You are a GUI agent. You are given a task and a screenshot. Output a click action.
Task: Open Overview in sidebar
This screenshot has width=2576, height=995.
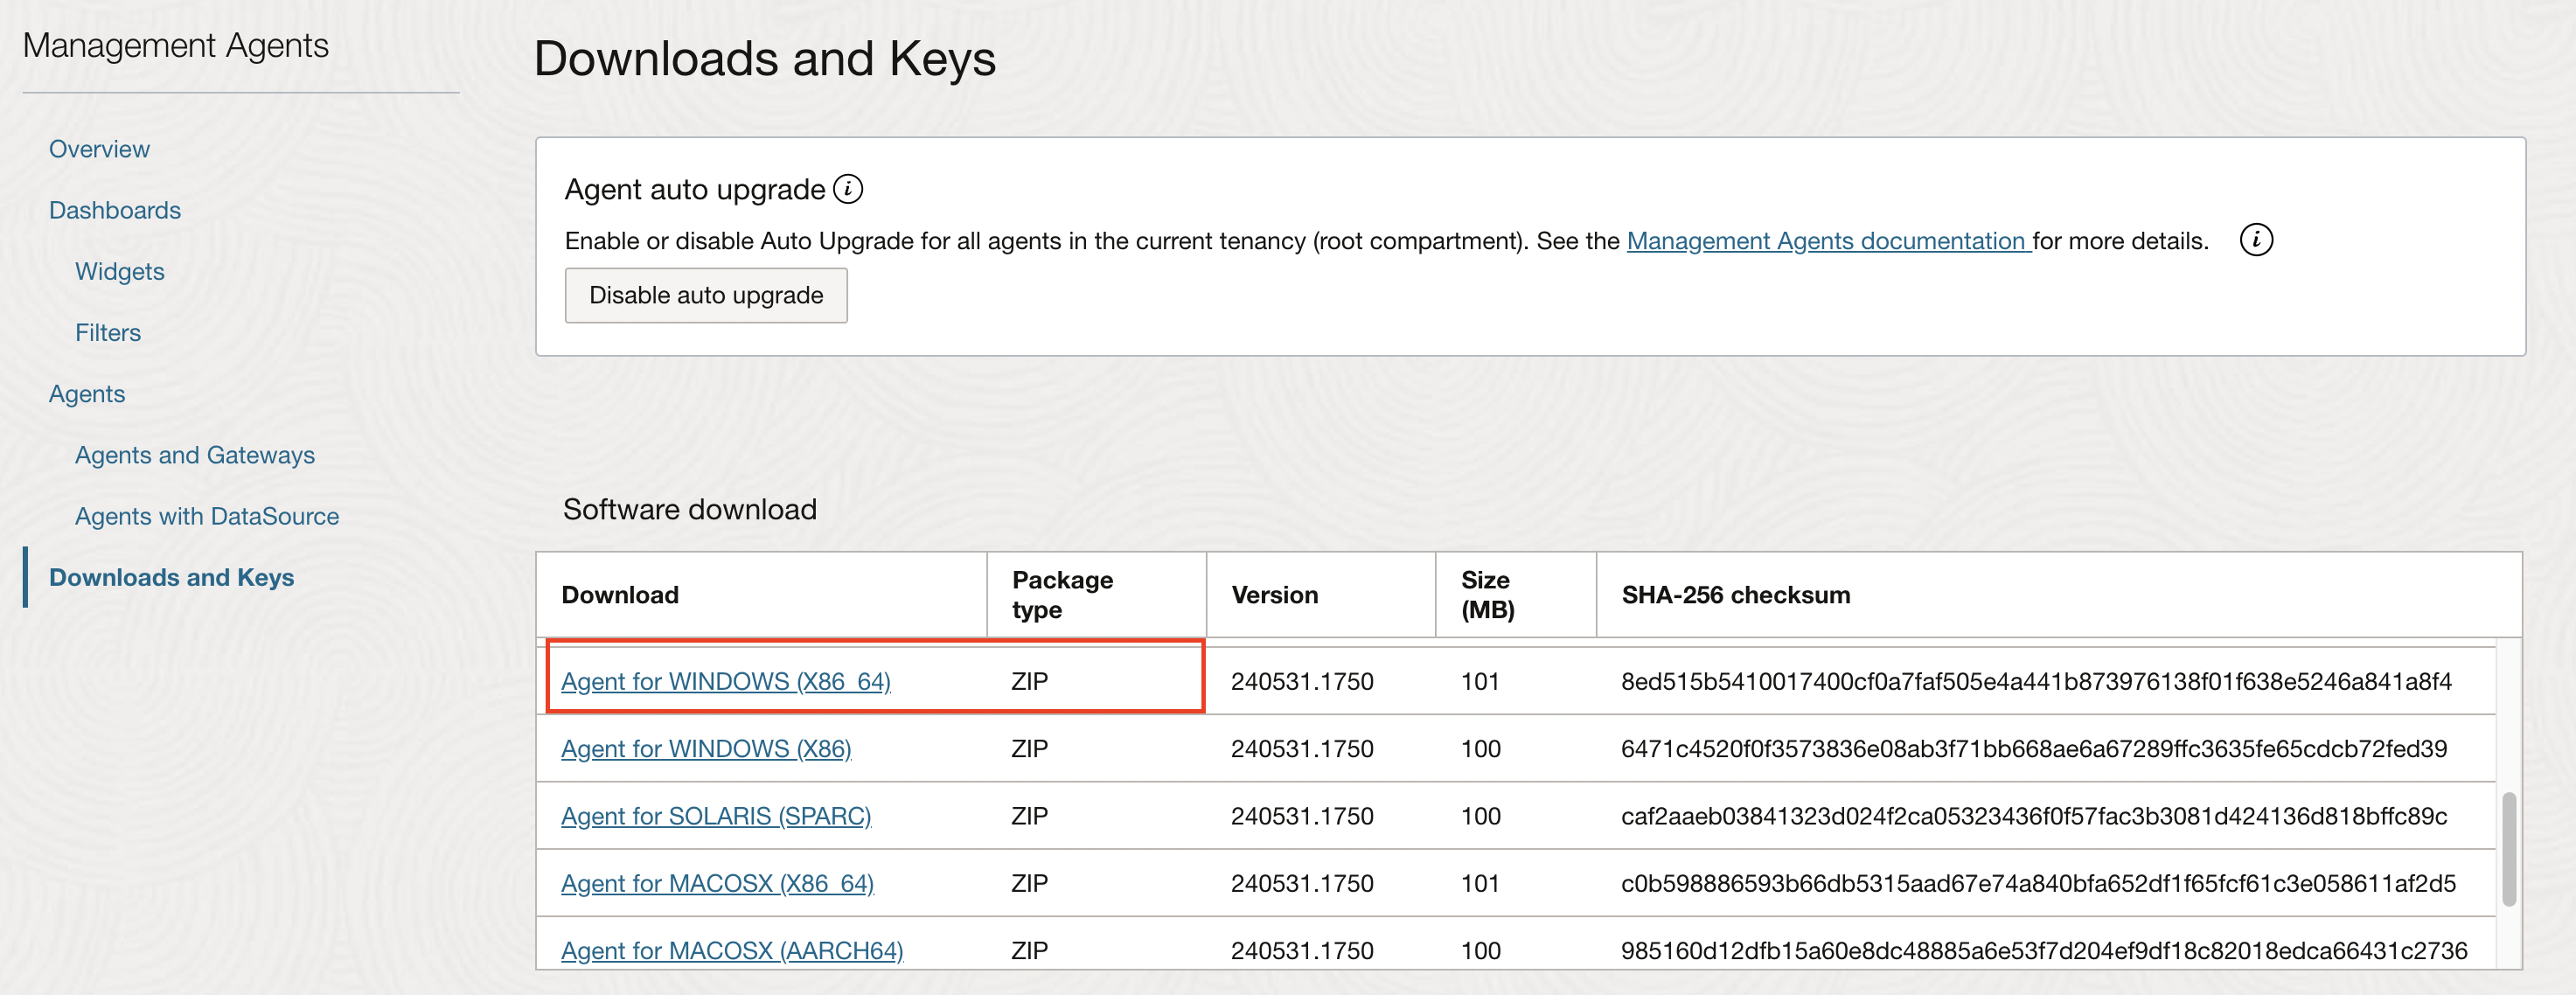[x=99, y=149]
